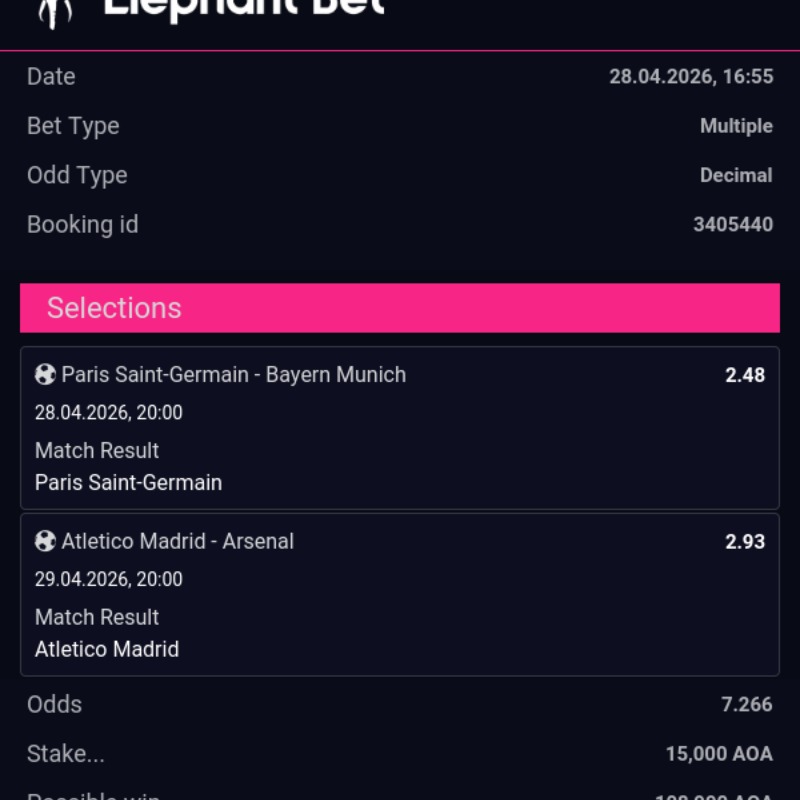Screen dimensions: 800x800
Task: Select the Paris Saint-Germain match result pick
Action: [x=128, y=483]
